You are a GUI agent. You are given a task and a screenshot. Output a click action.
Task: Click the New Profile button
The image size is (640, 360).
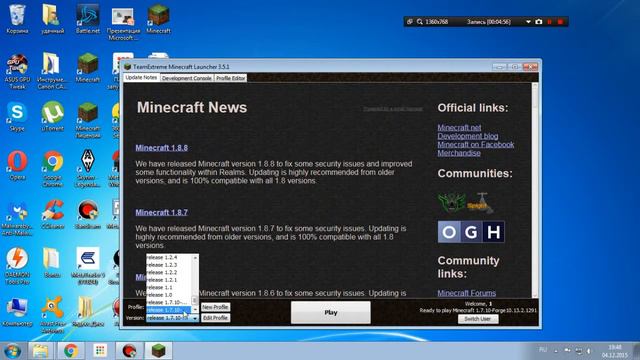[x=216, y=307]
